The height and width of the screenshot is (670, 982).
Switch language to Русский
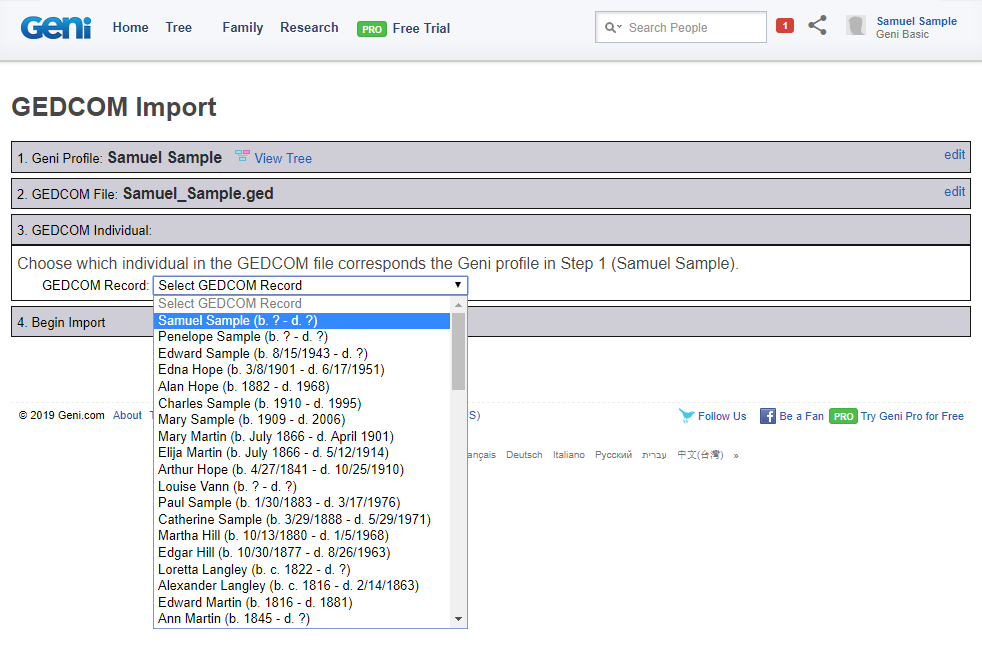[613, 455]
